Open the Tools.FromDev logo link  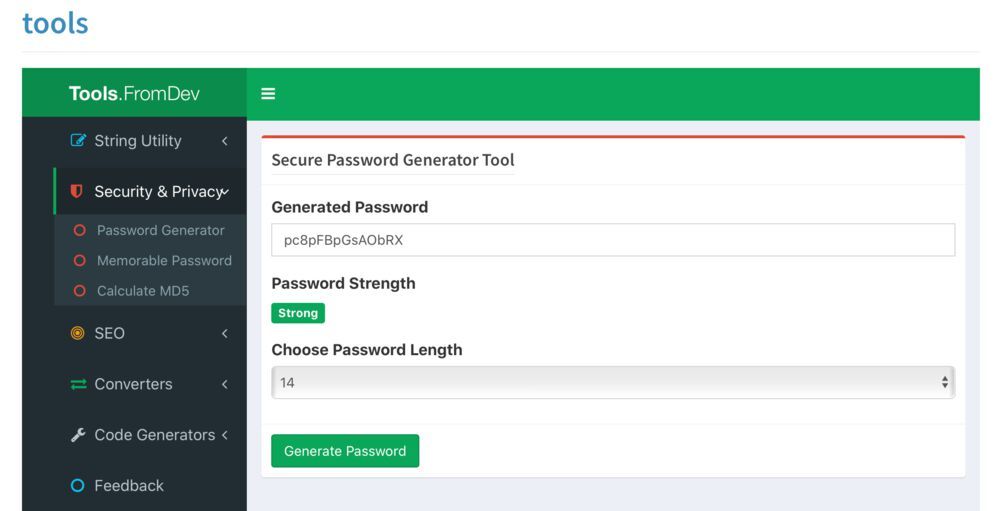pos(134,94)
